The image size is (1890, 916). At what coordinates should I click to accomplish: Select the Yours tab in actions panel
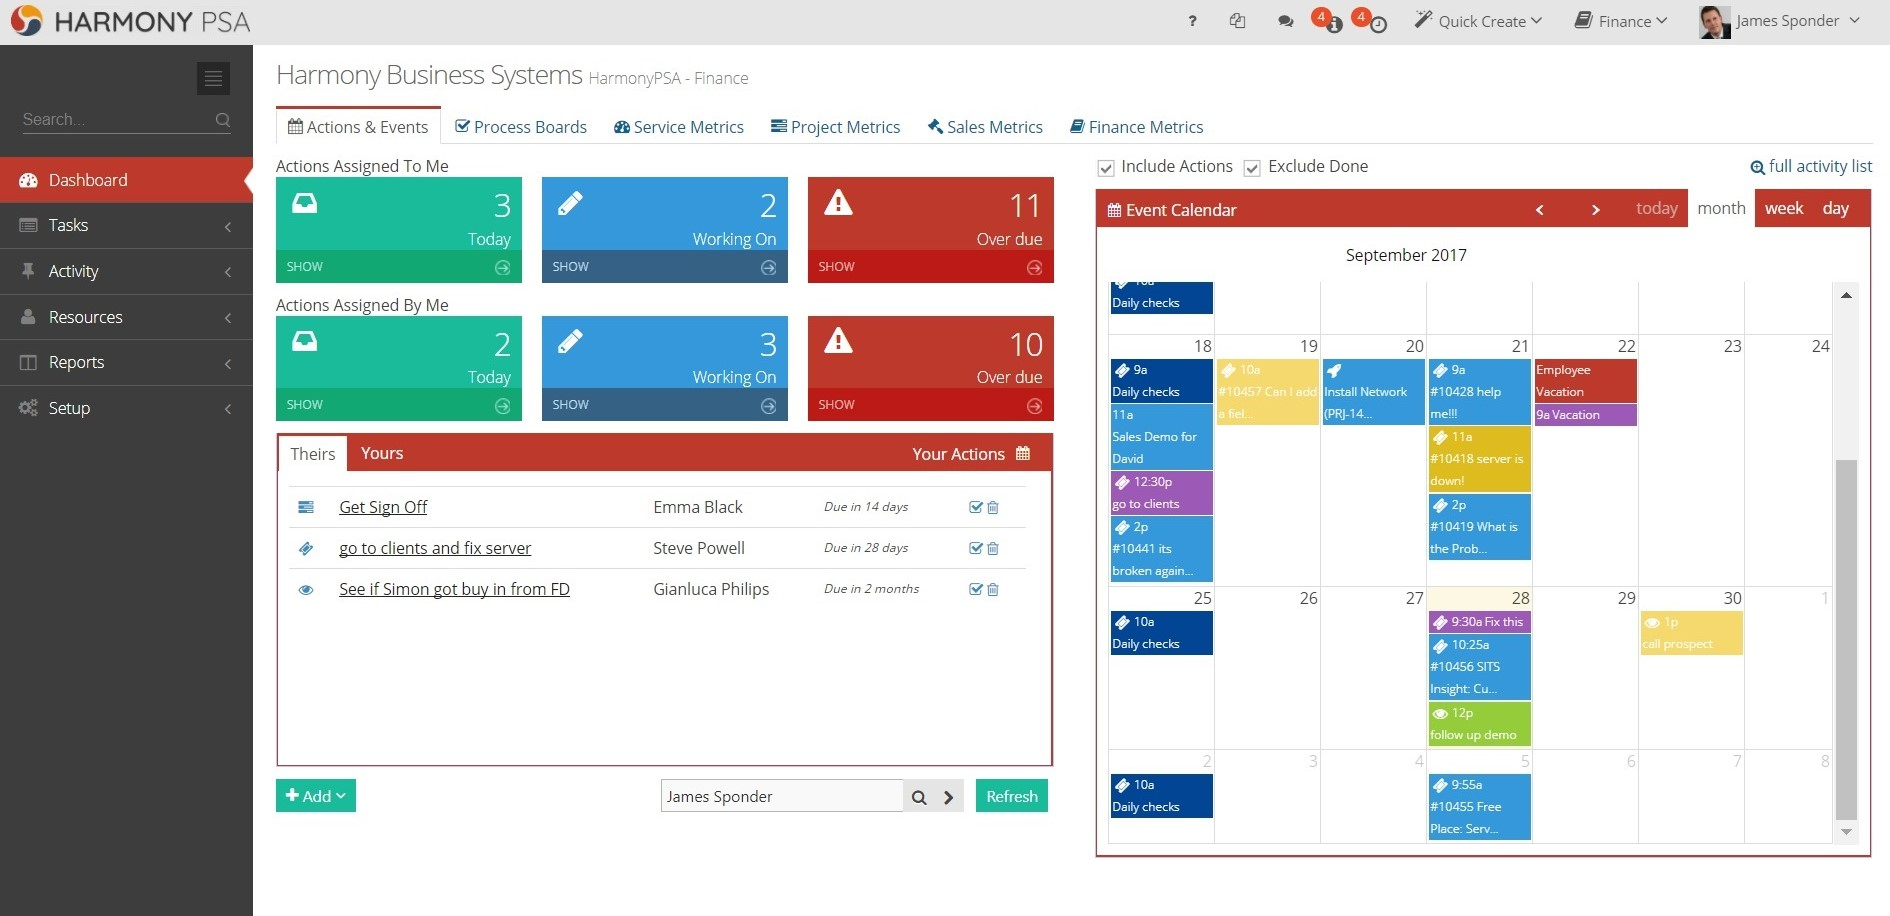pyautogui.click(x=382, y=453)
